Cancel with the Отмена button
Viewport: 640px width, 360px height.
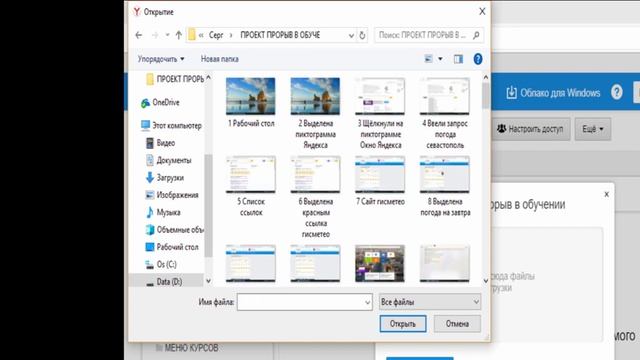point(457,324)
